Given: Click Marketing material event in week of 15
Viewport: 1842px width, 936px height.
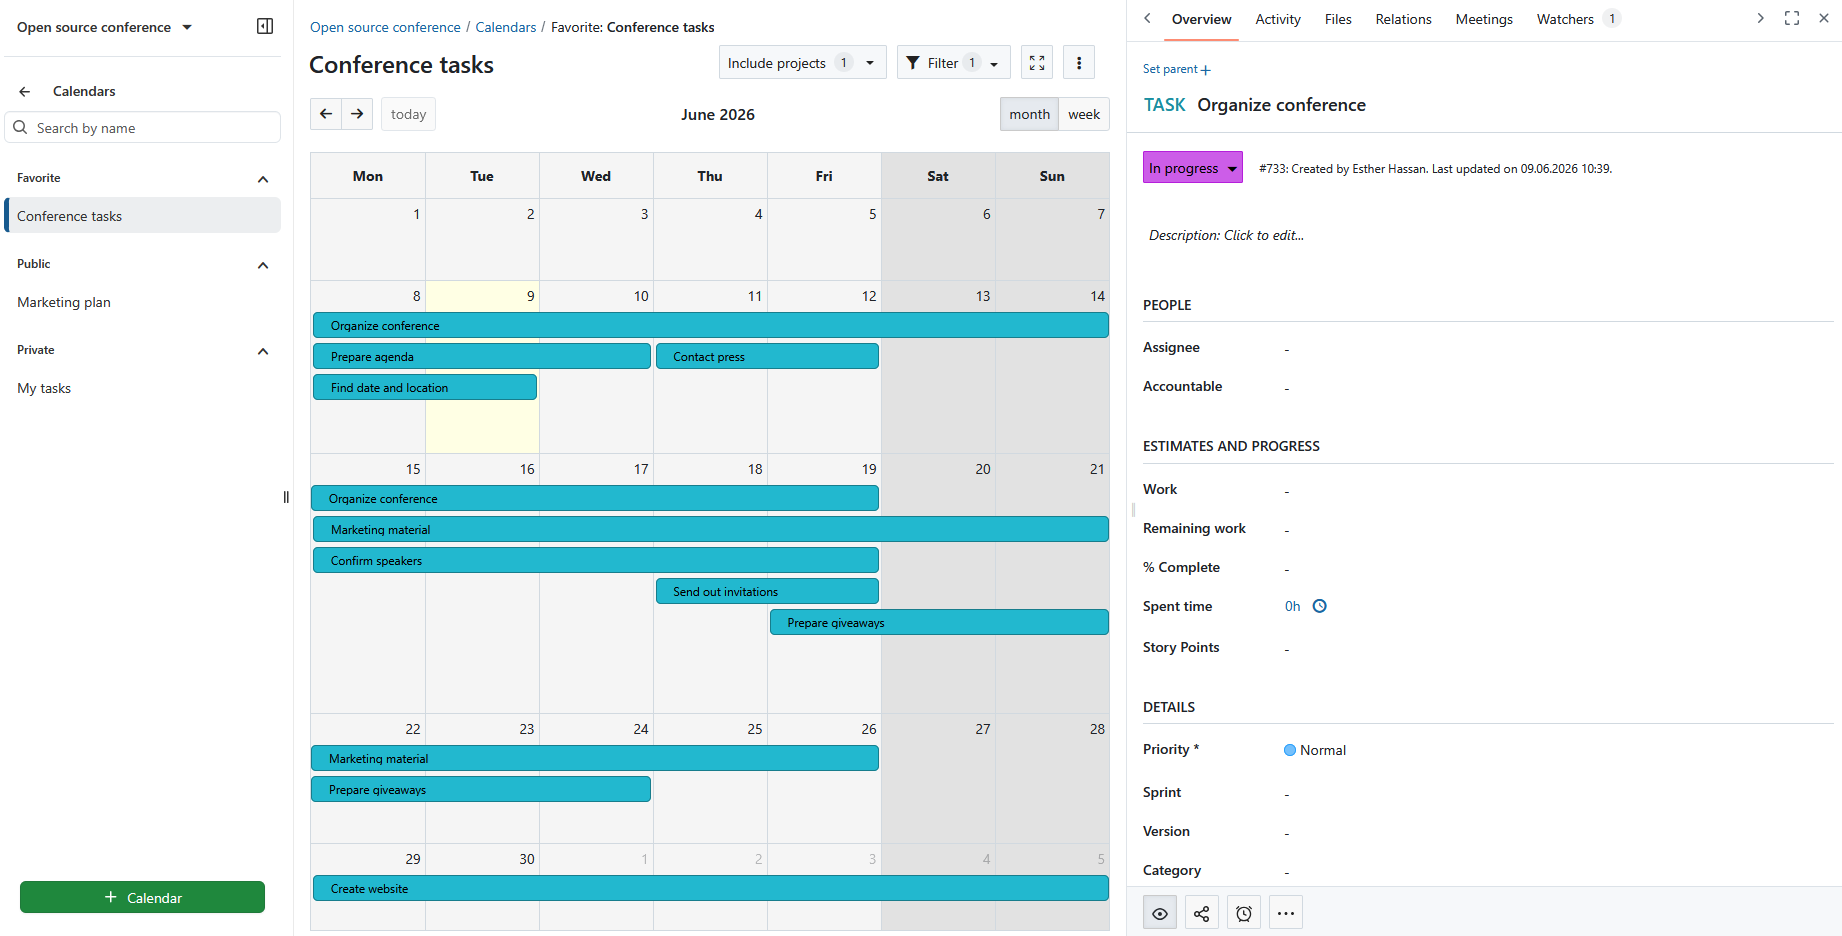Looking at the screenshot, I should point(710,529).
